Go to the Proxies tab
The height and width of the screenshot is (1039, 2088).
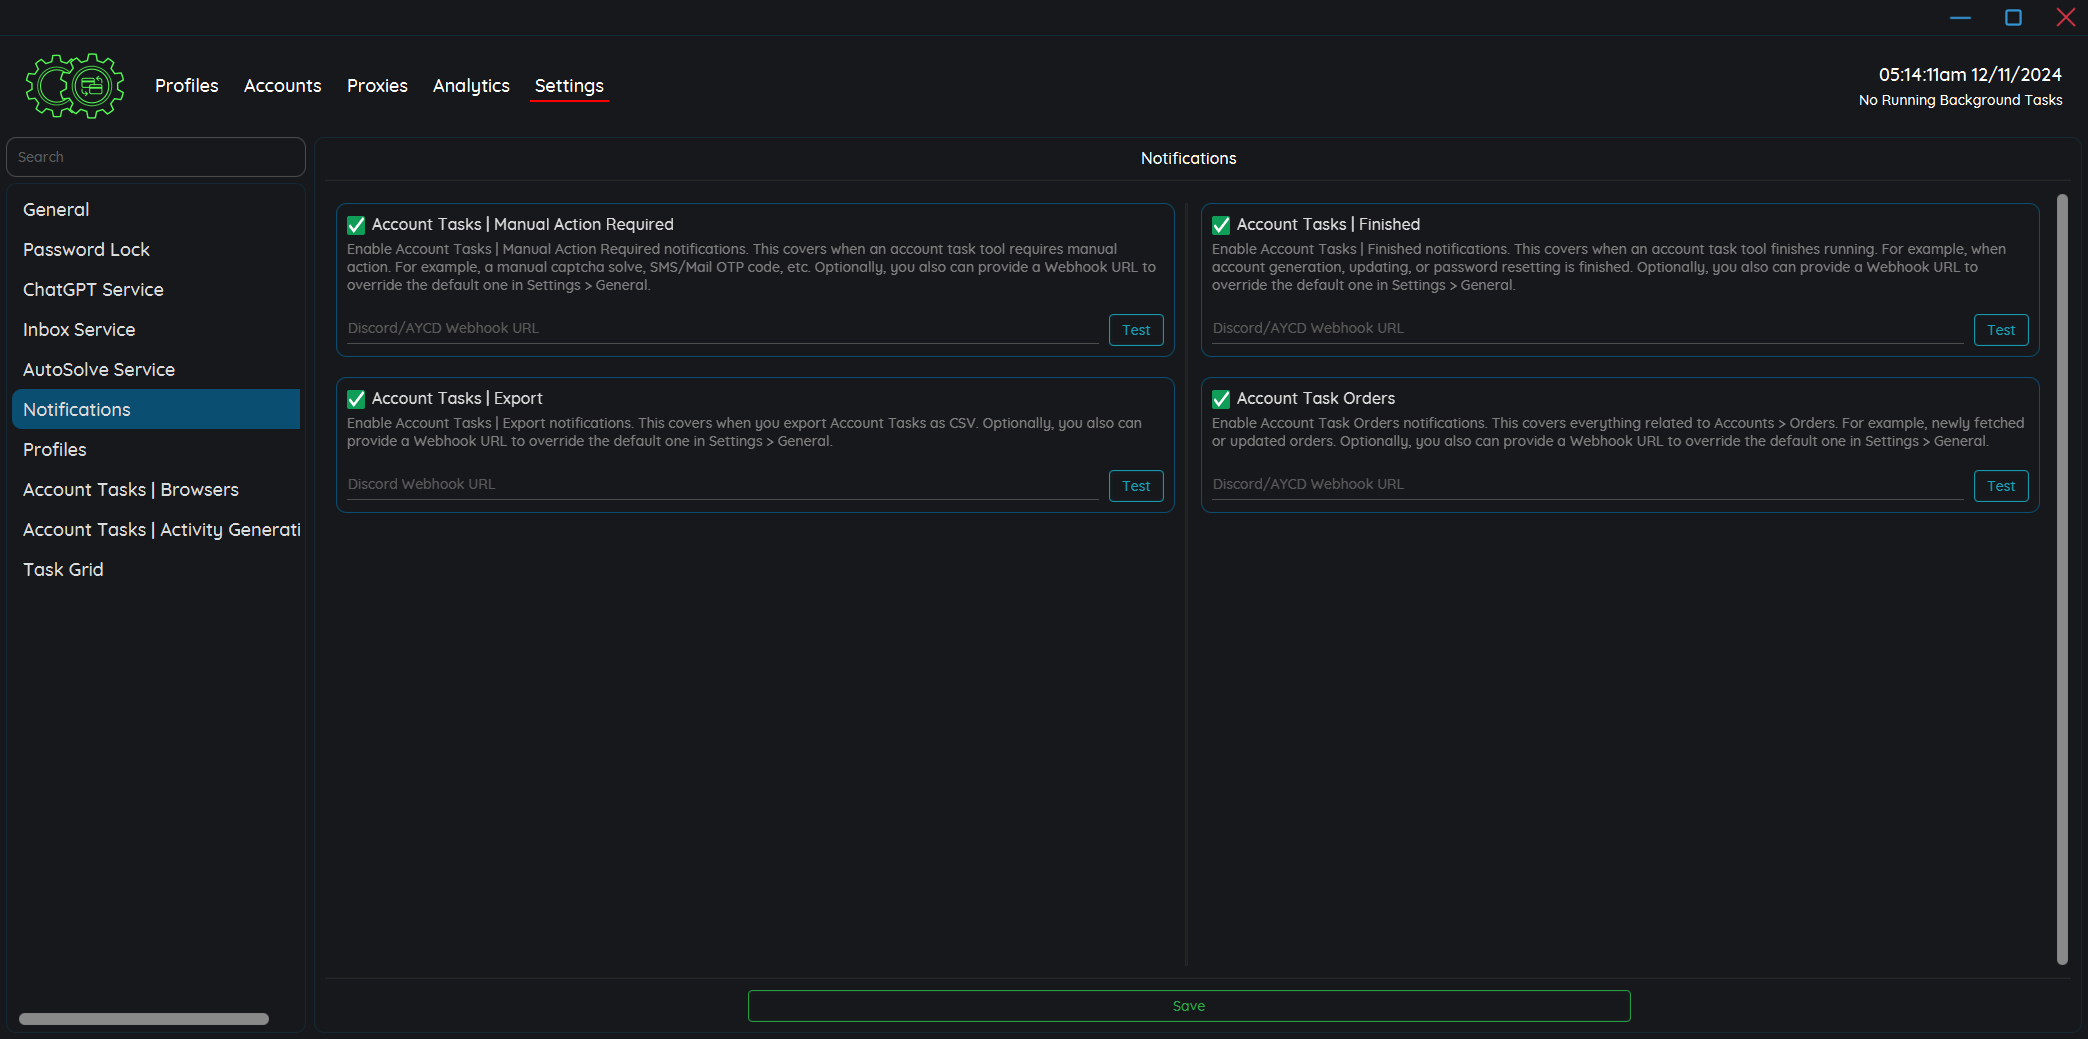[x=377, y=86]
